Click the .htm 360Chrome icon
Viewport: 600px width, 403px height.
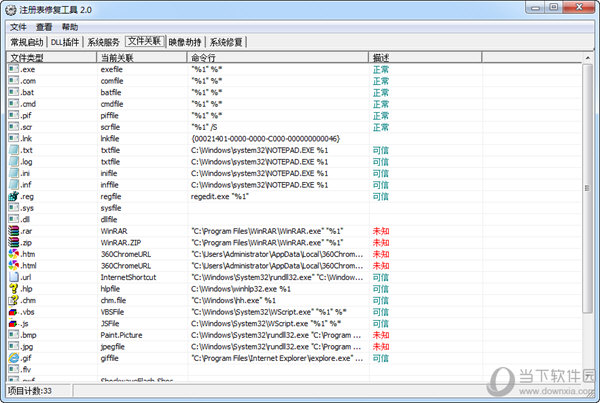click(14, 254)
